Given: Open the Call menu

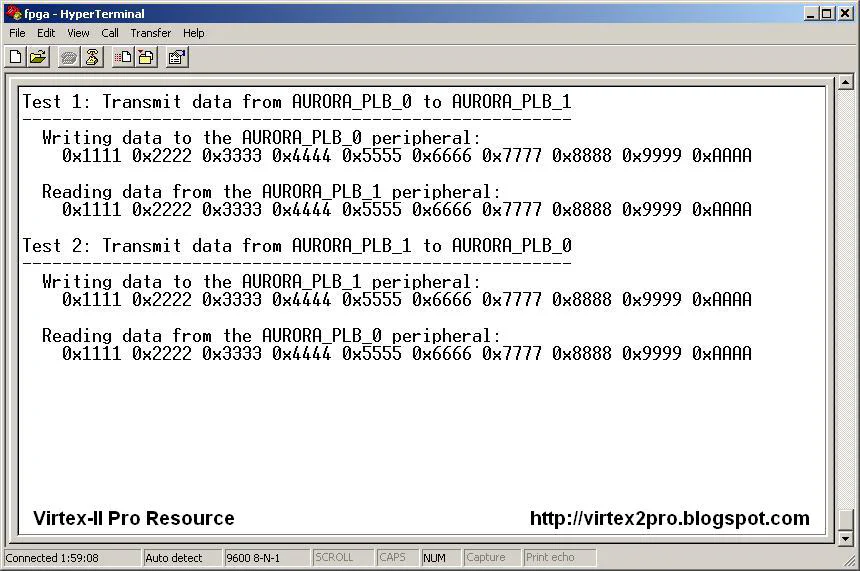Looking at the screenshot, I should point(110,33).
